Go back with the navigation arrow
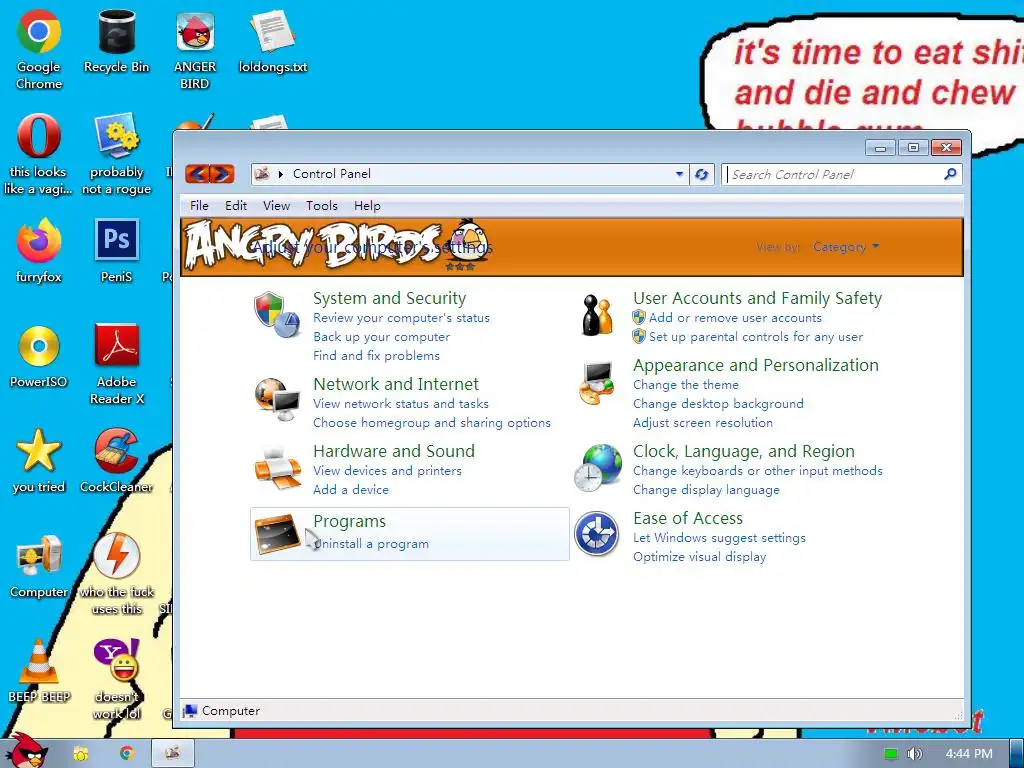Viewport: 1024px width, 768px height. pyautogui.click(x=198, y=174)
